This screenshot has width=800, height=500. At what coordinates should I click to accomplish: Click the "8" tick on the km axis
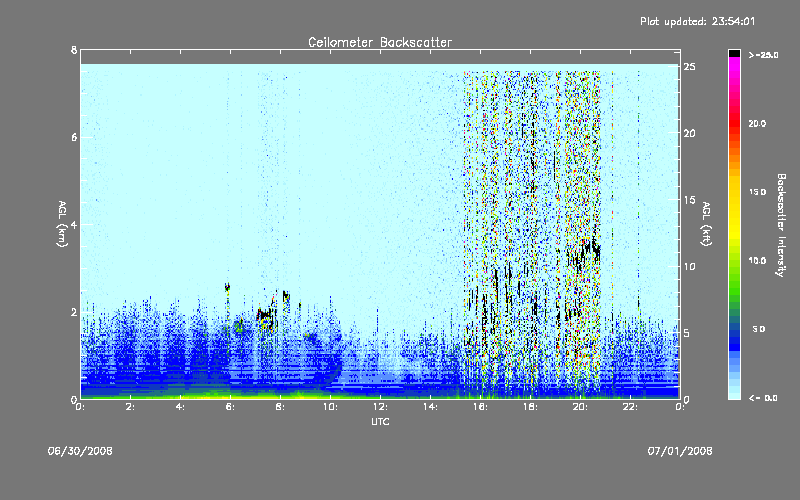[x=74, y=50]
